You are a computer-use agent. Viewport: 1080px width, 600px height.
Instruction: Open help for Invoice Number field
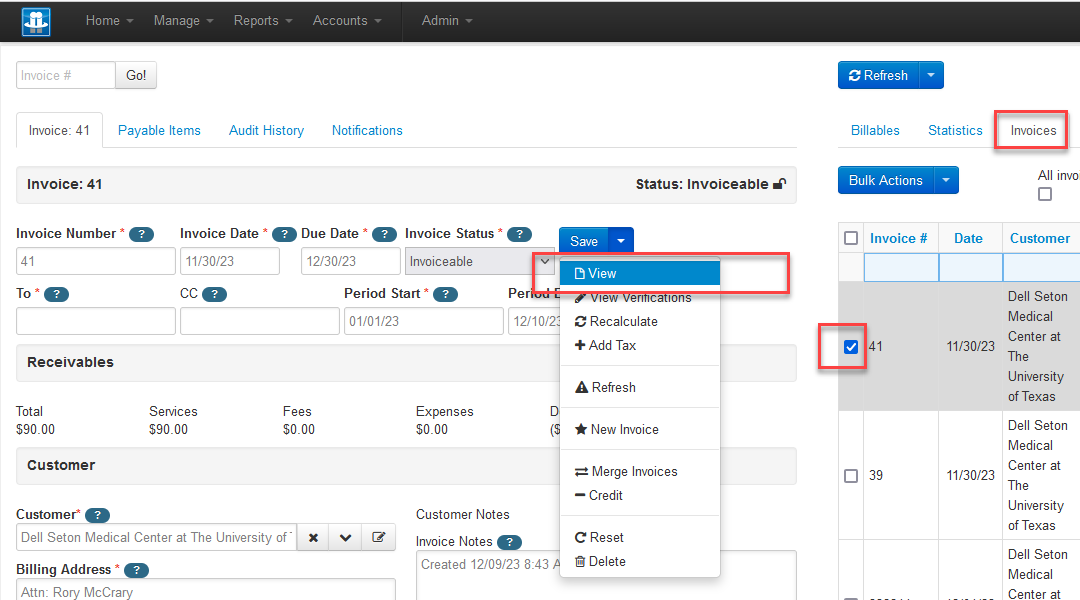coord(142,234)
